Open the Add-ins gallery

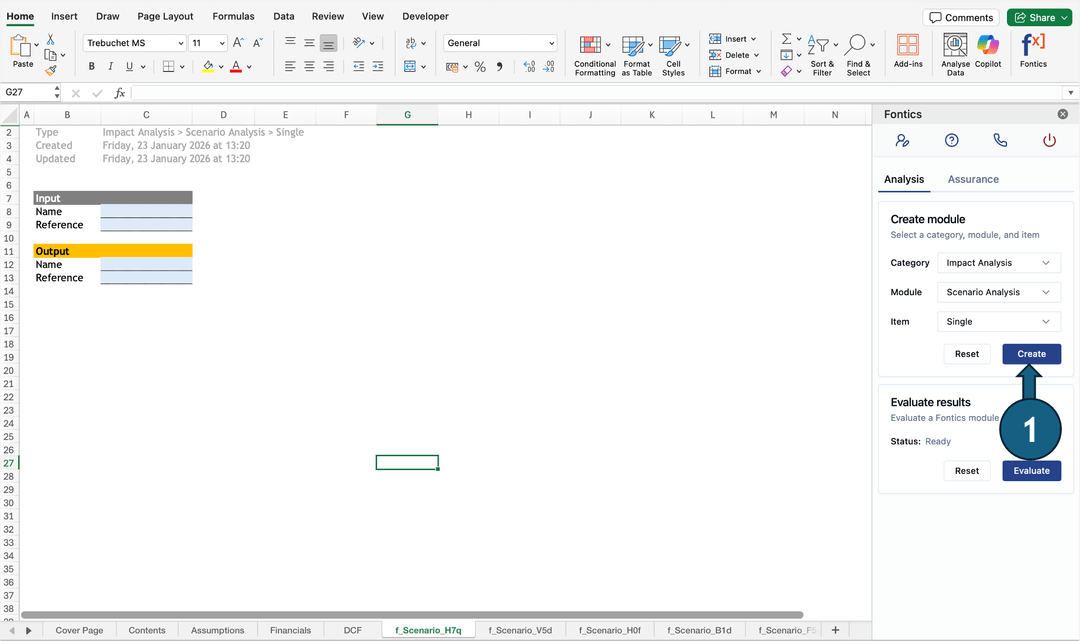907,52
